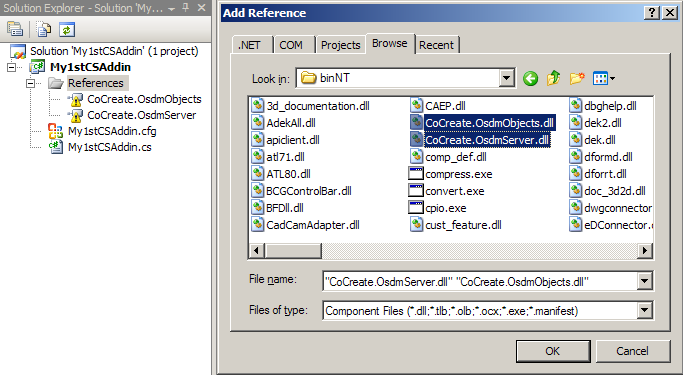The image size is (683, 375).
Task: Click inside the File name input field
Action: 480,281
